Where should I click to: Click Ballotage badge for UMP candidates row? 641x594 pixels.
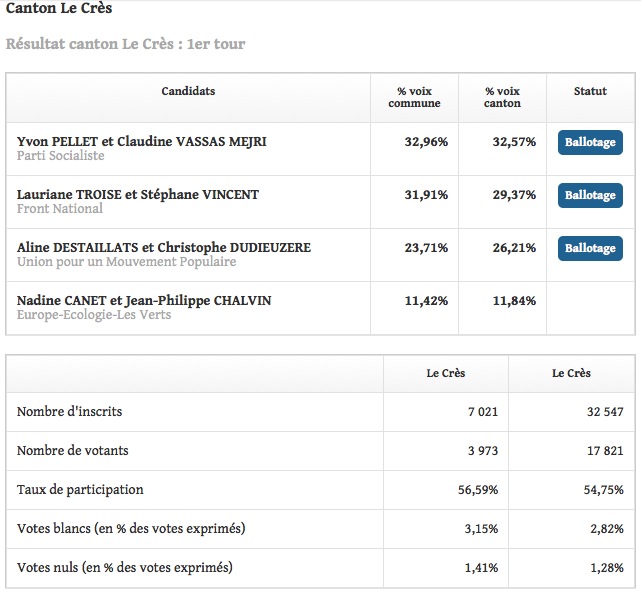(590, 248)
